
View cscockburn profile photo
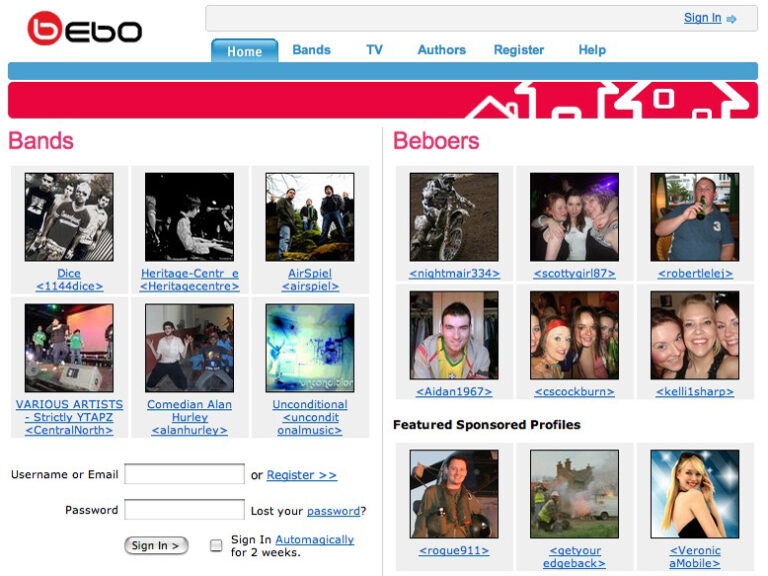pyautogui.click(x=574, y=335)
